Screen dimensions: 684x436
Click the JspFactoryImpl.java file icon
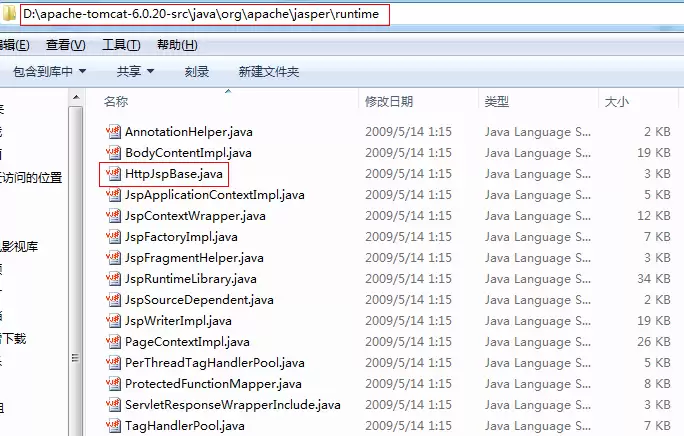point(113,237)
